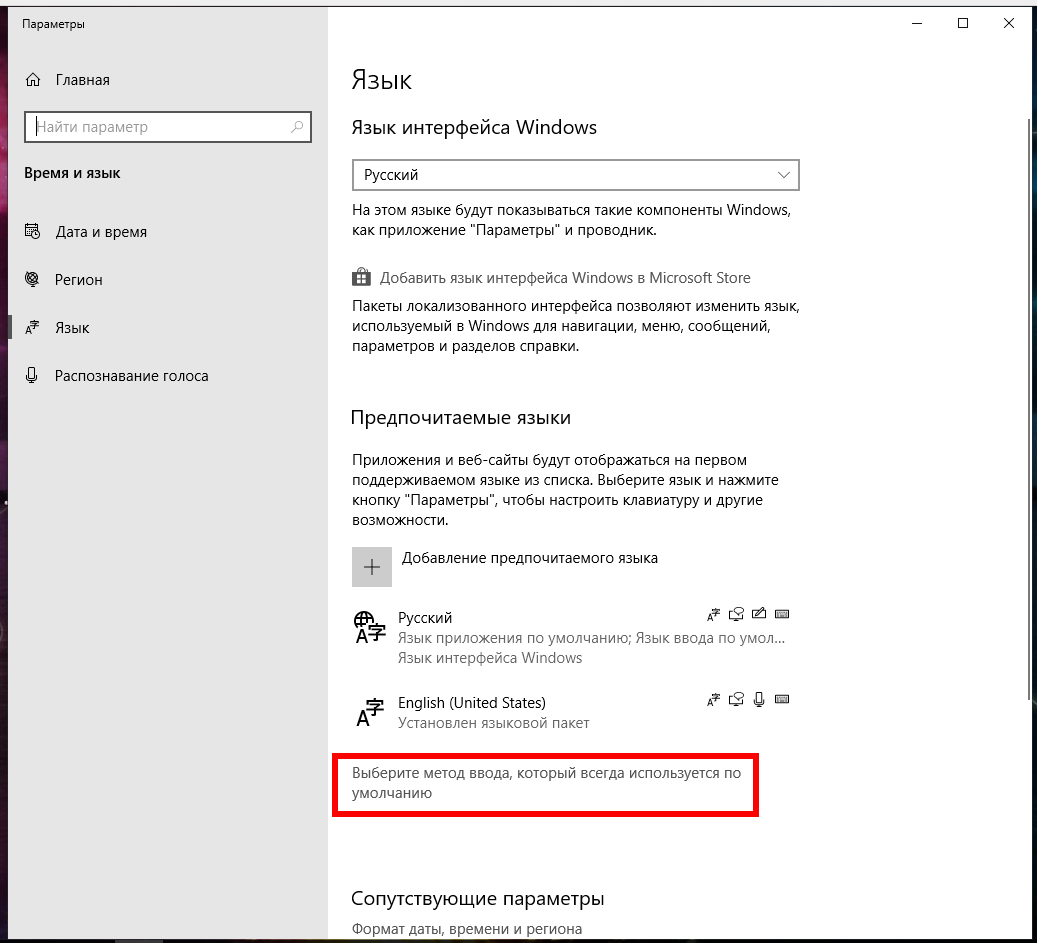Minimize the Параметры window
1037x943 pixels.
pos(917,23)
